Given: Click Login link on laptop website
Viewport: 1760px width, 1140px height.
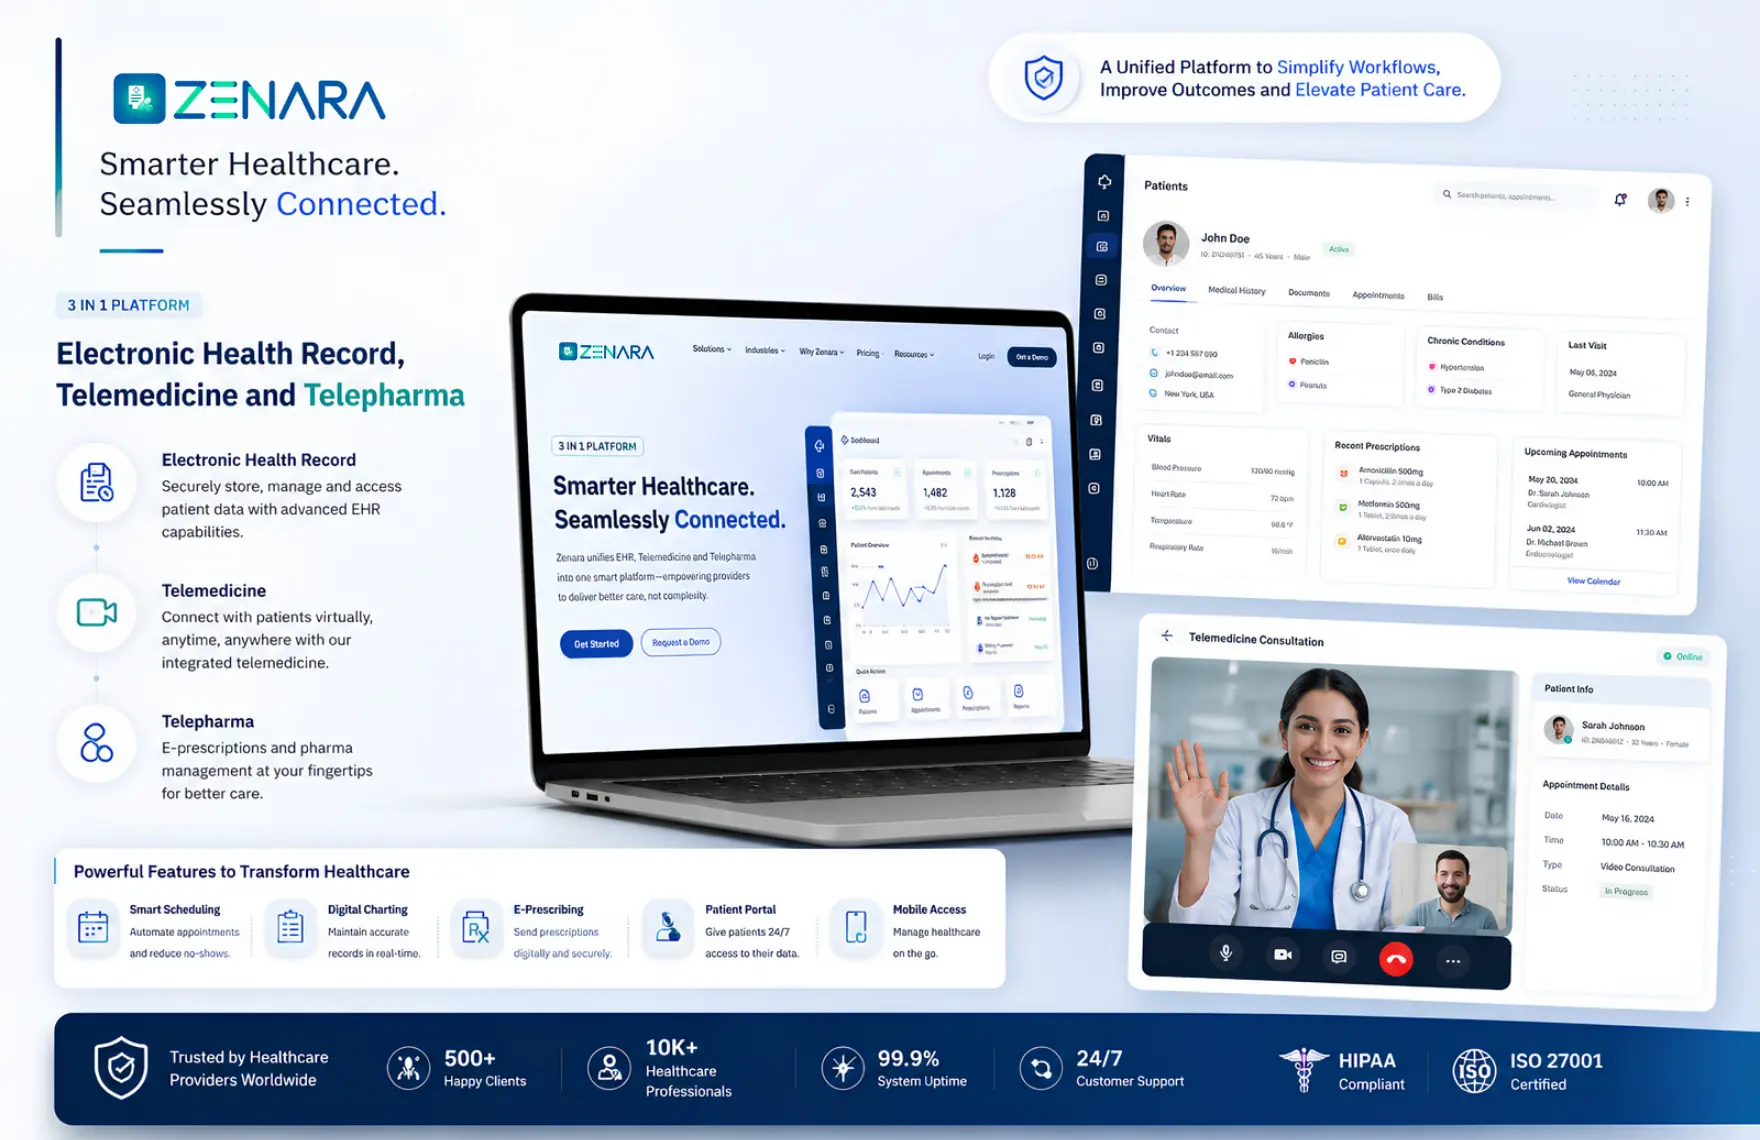Looking at the screenshot, I should pyautogui.click(x=986, y=356).
